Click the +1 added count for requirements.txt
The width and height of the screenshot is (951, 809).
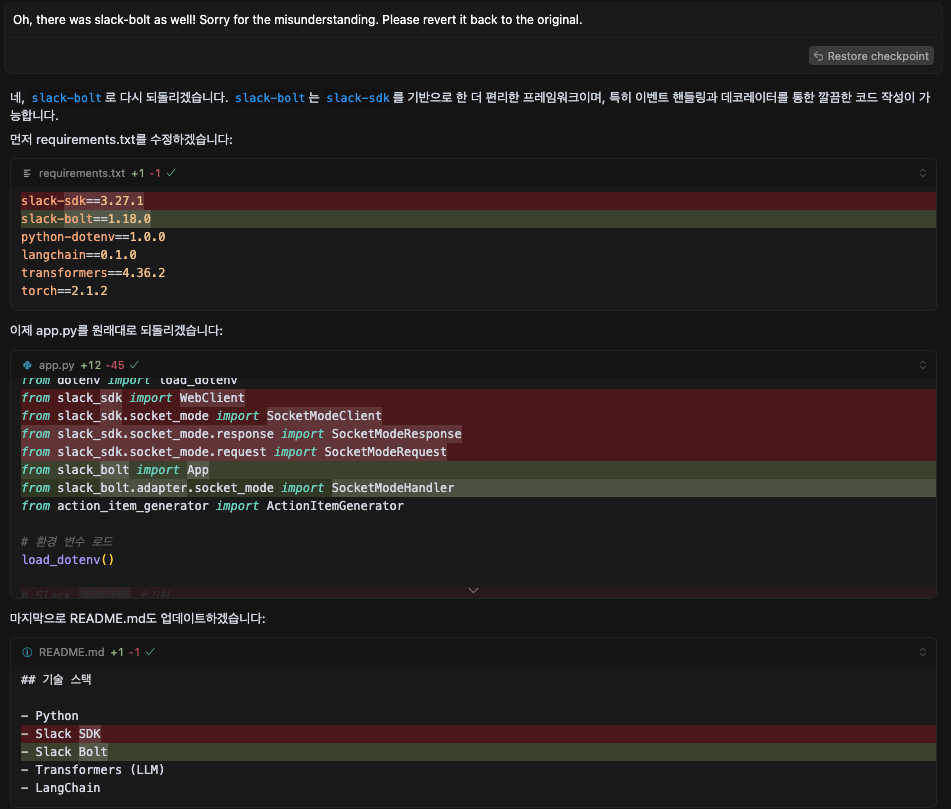[138, 173]
